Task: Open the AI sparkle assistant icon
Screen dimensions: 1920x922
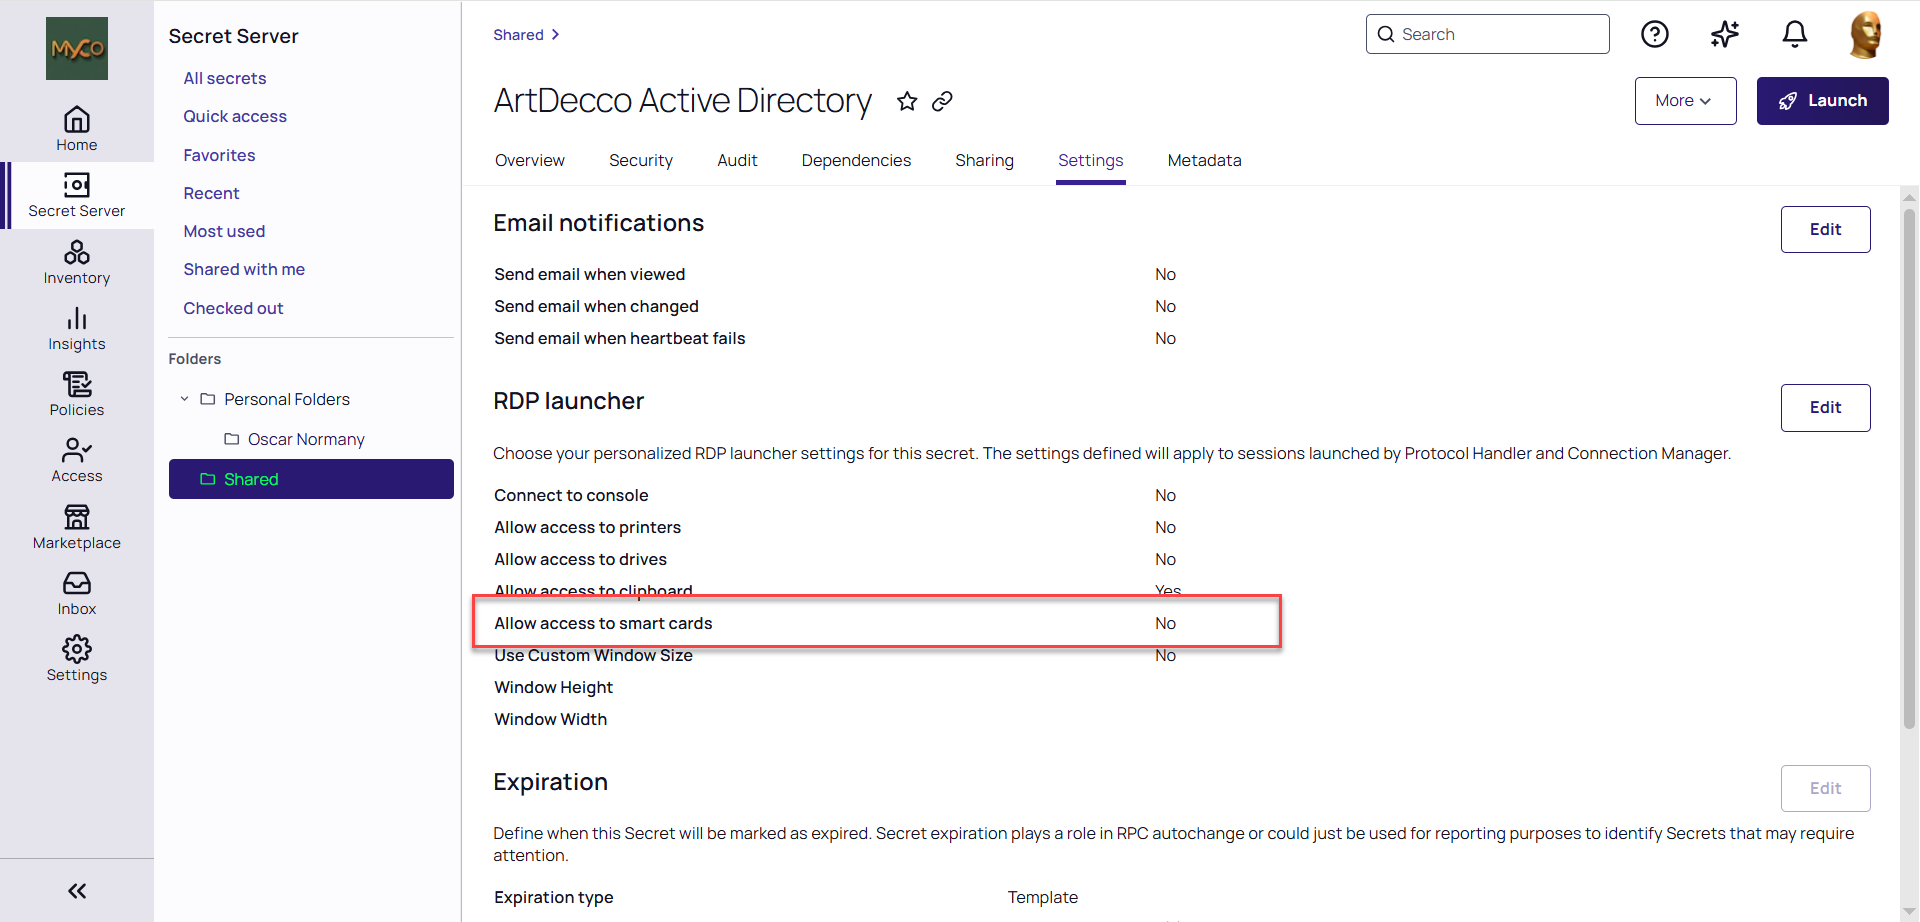Action: pos(1724,35)
